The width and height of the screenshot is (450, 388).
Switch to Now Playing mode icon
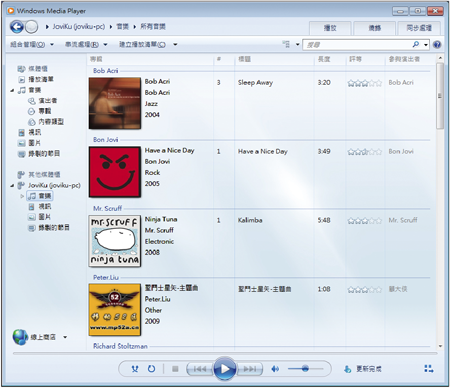(429, 369)
